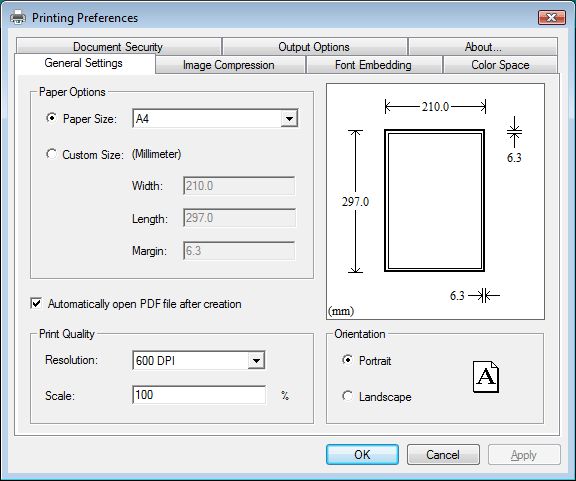
Task: Click the paper dimension preview diagram
Action: pyautogui.click(x=435, y=201)
